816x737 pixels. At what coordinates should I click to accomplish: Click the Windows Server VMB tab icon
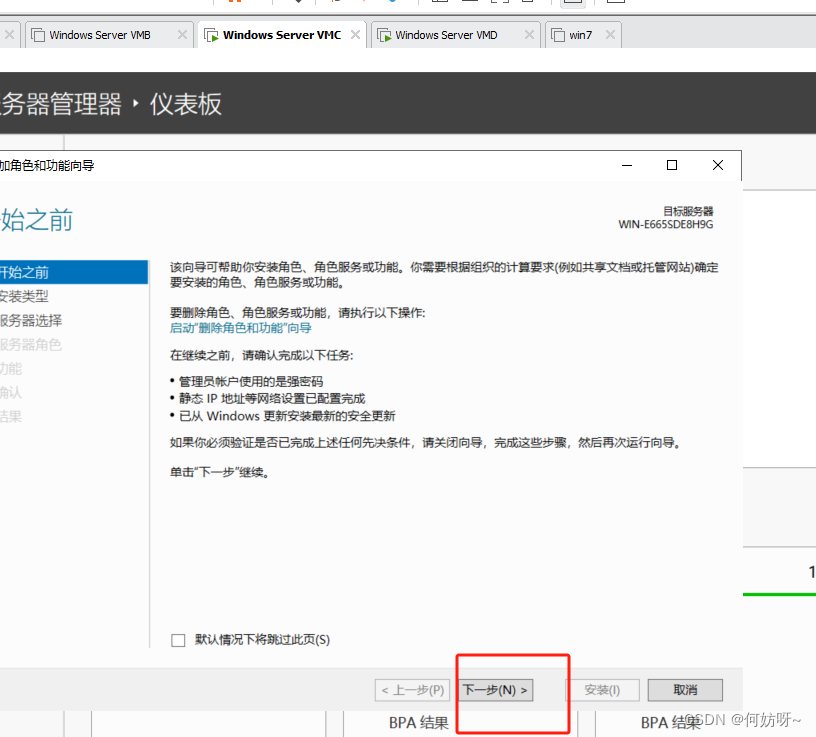point(37,35)
